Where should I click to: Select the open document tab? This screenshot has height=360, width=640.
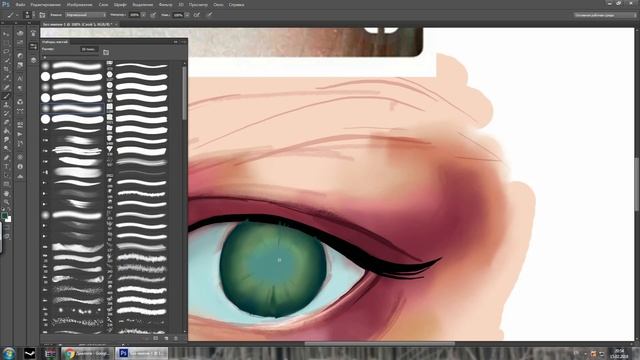point(77,24)
